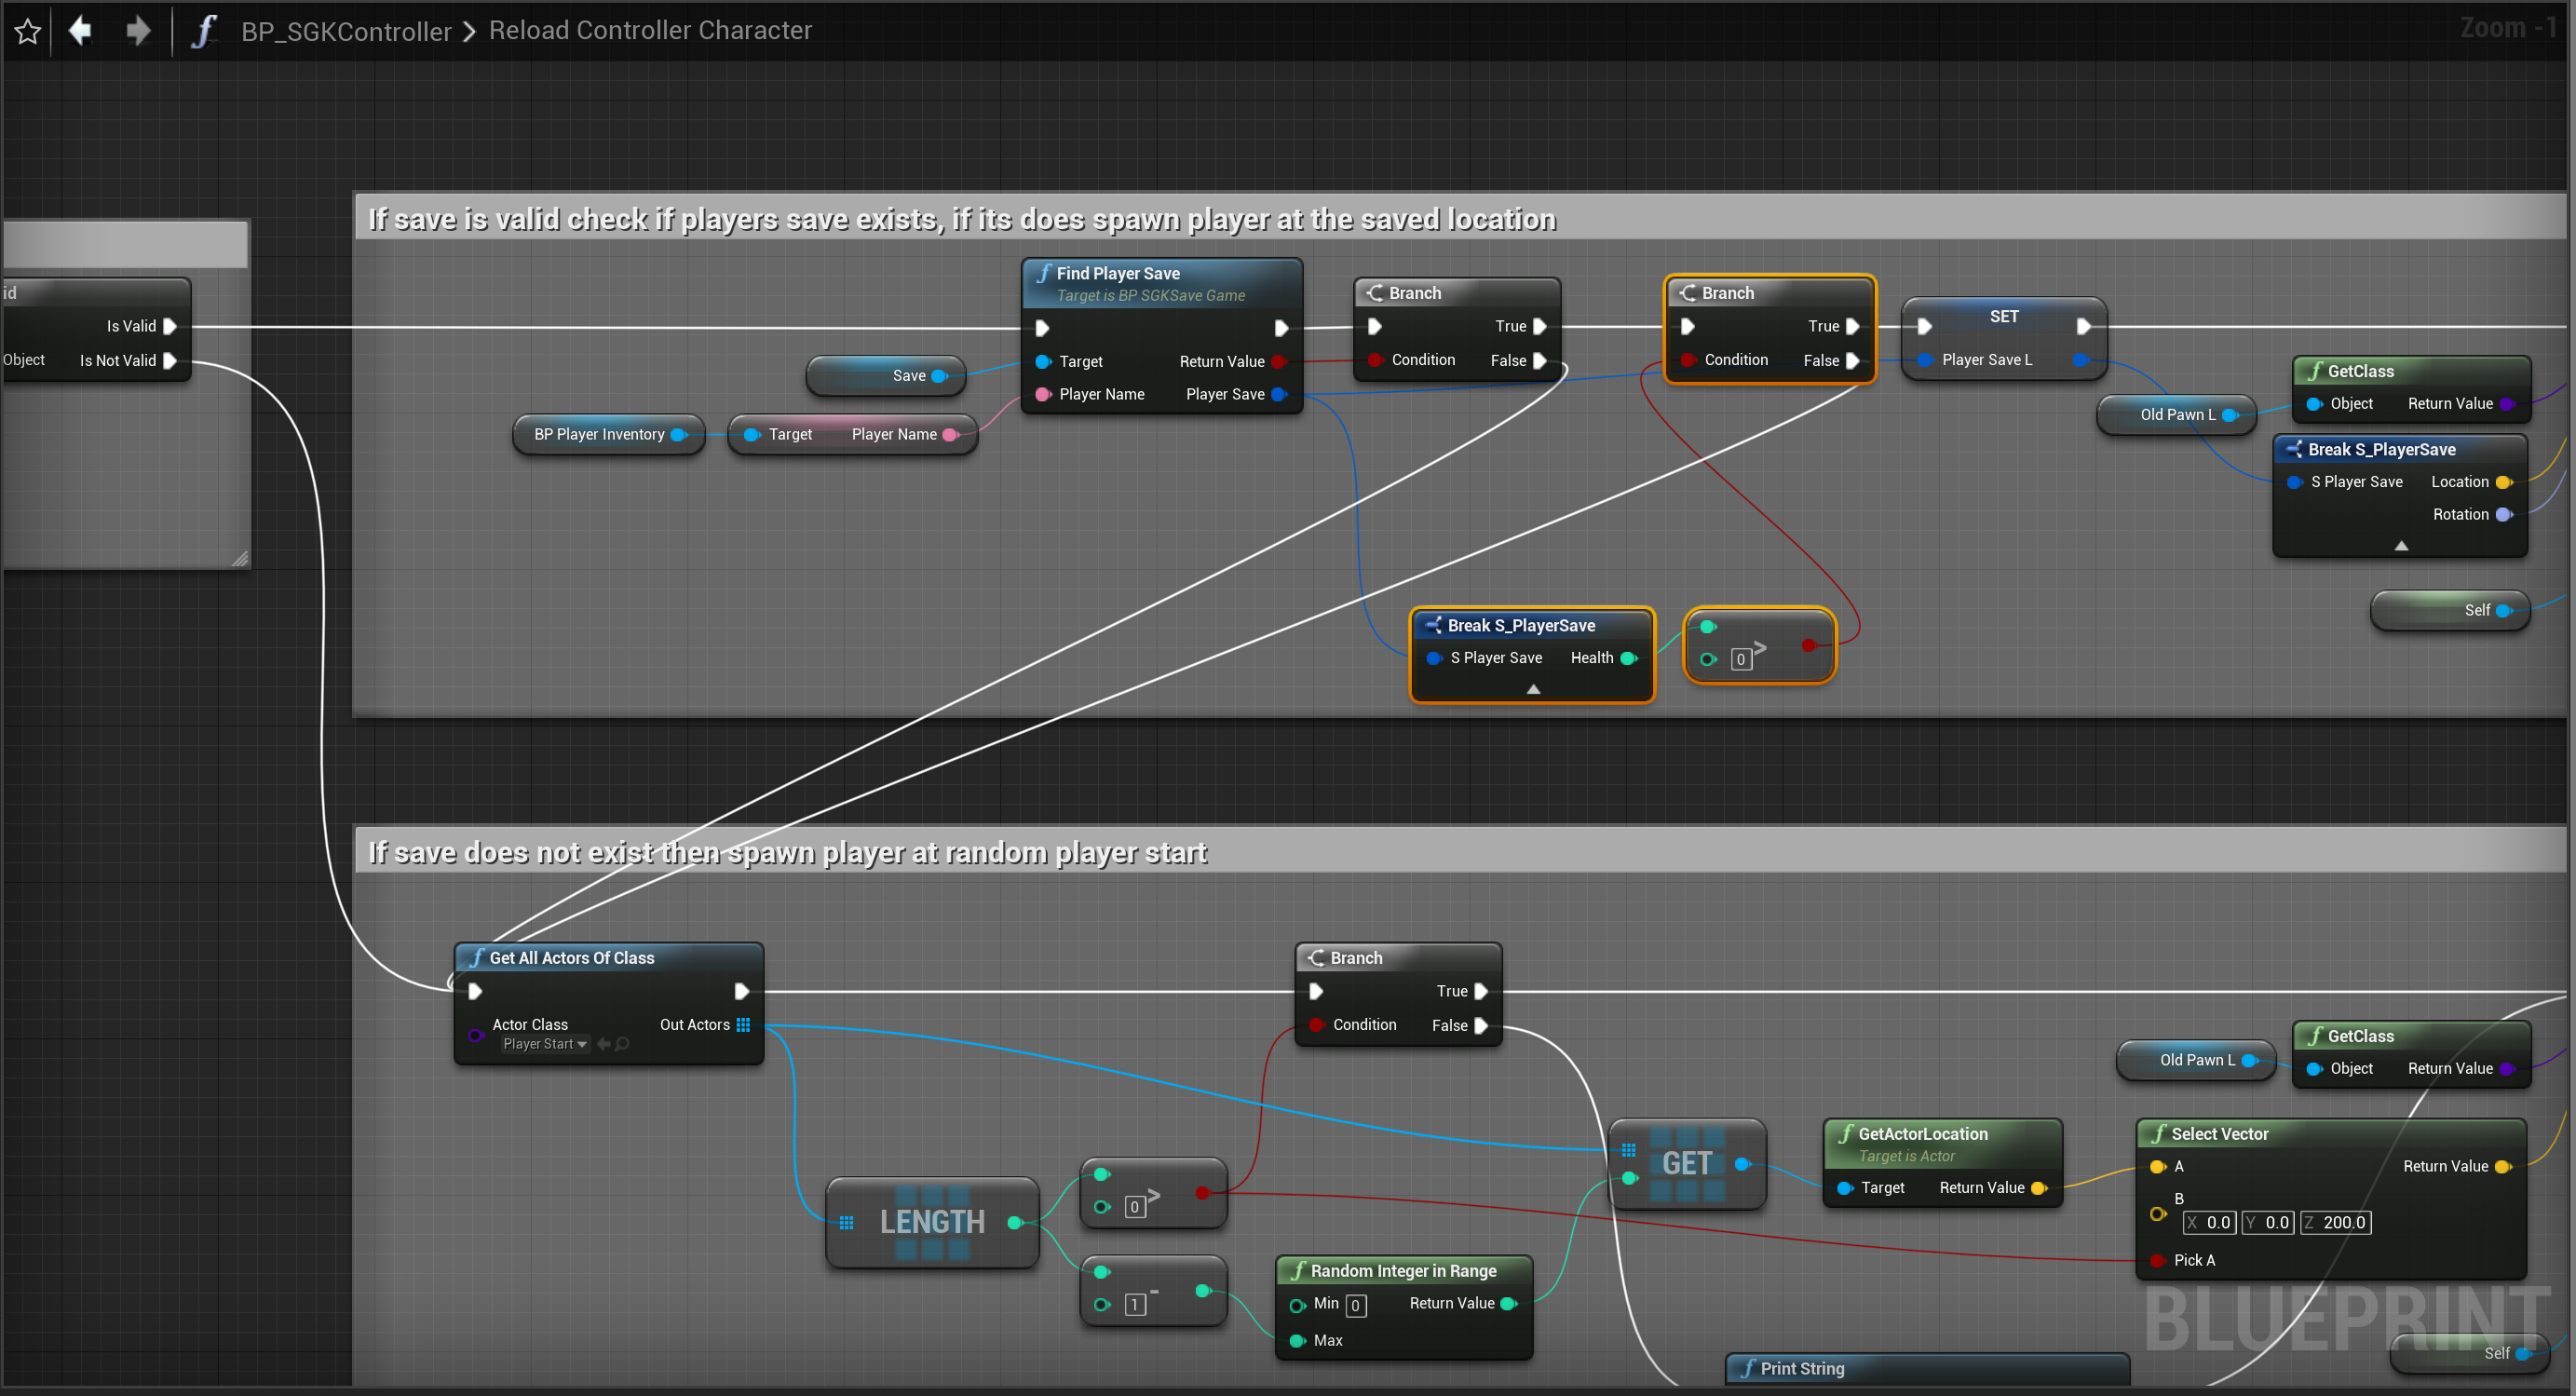2576x1396 pixels.
Task: Click the highlighted Branch node's Condition pin
Action: point(1688,360)
